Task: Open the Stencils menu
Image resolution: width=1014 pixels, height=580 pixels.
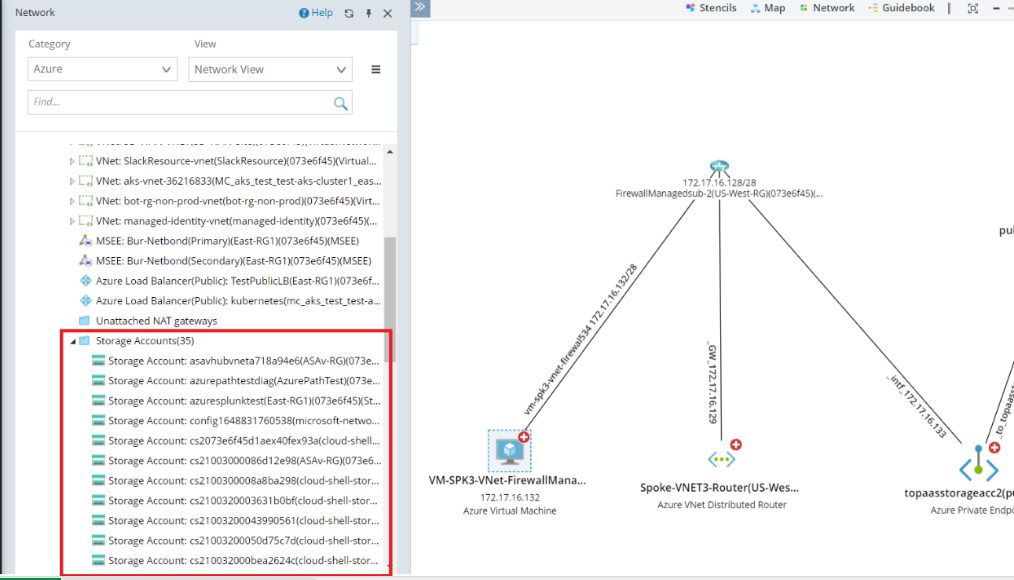Action: click(711, 8)
